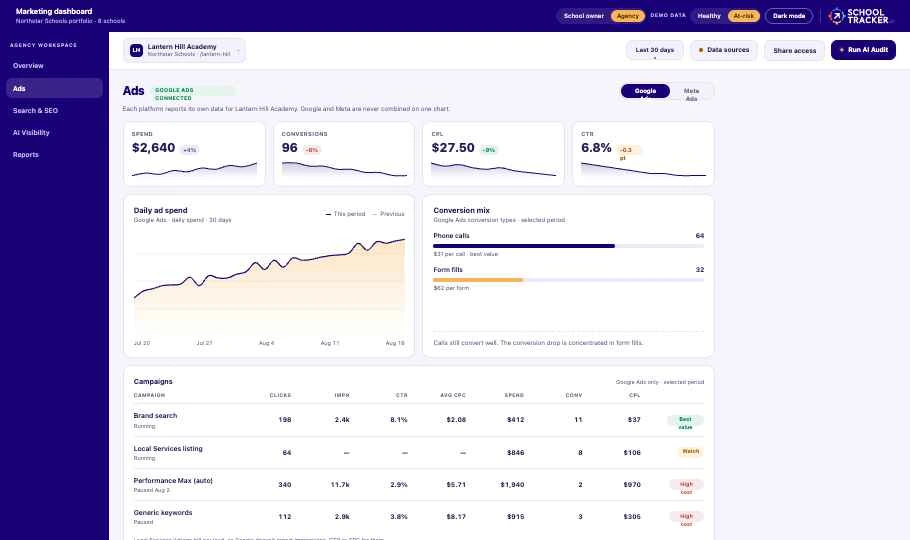The height and width of the screenshot is (540, 910).
Task: Click the 11.7k impressions value
Action: (x=340, y=485)
